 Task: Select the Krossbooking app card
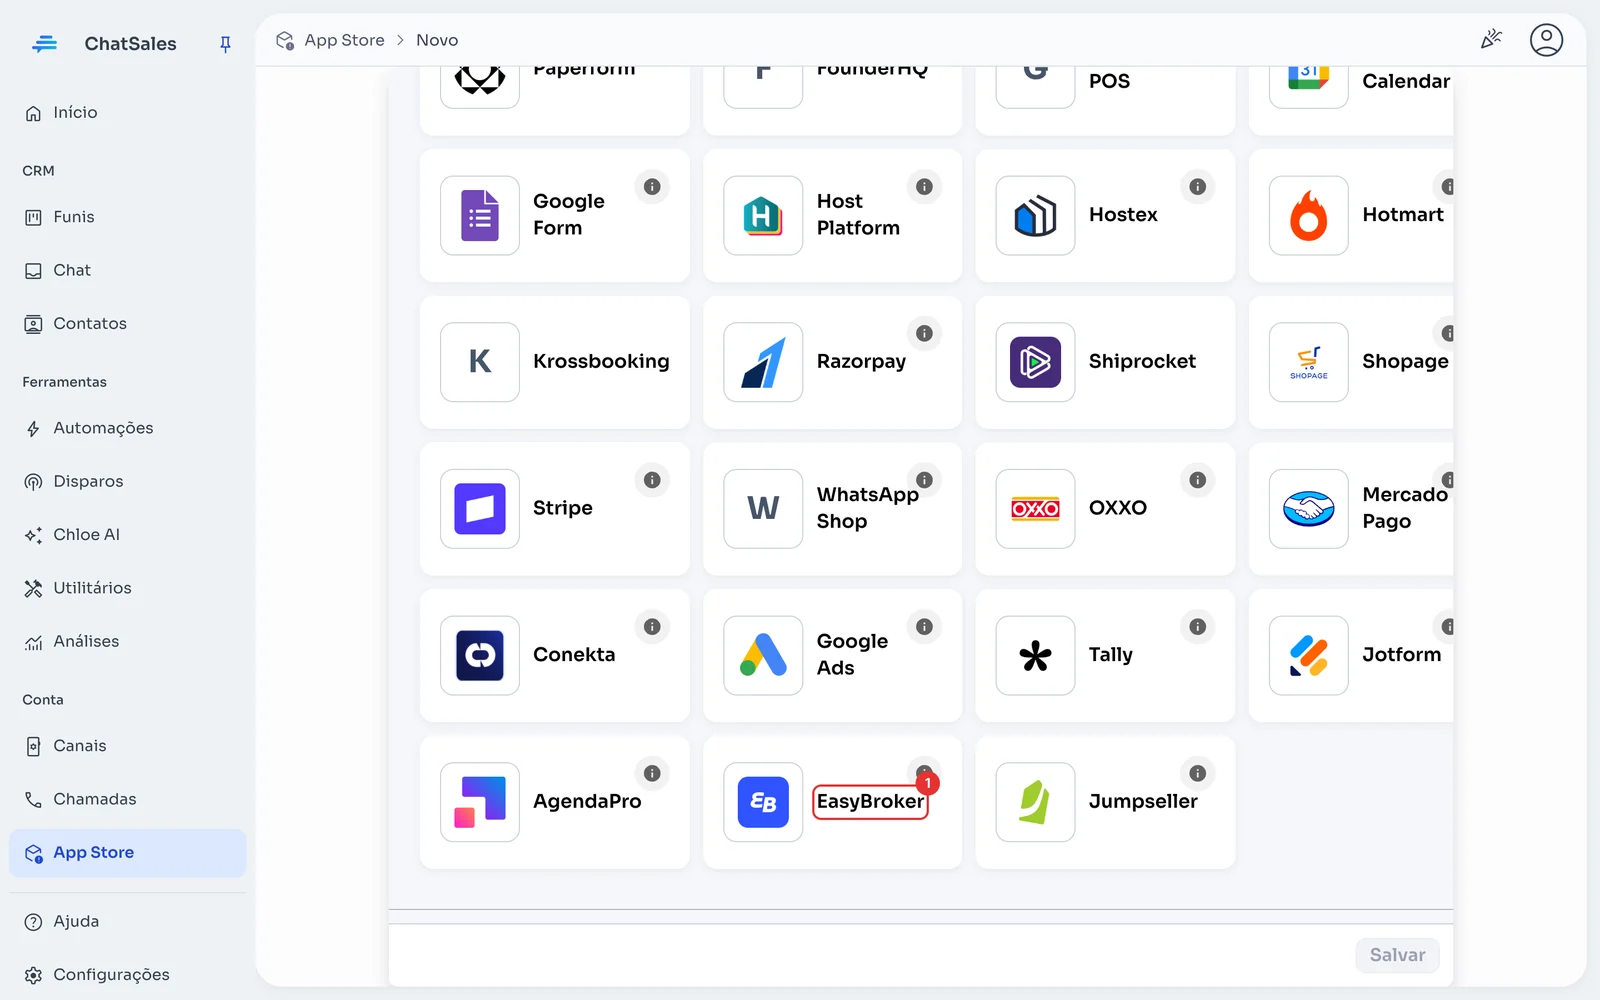click(x=554, y=362)
